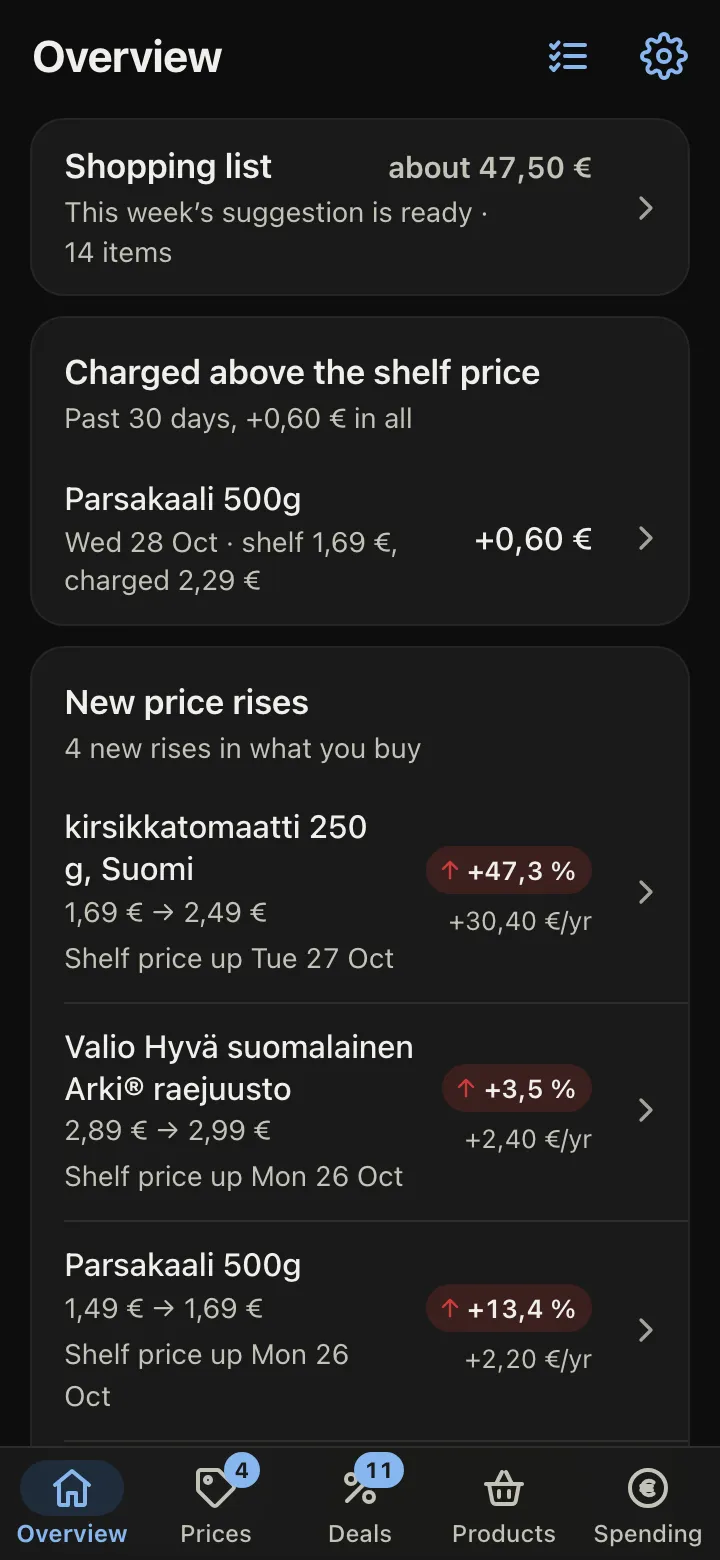Tap the badge showing 11 on Deals
This screenshot has height=1560, width=720.
click(x=379, y=1470)
